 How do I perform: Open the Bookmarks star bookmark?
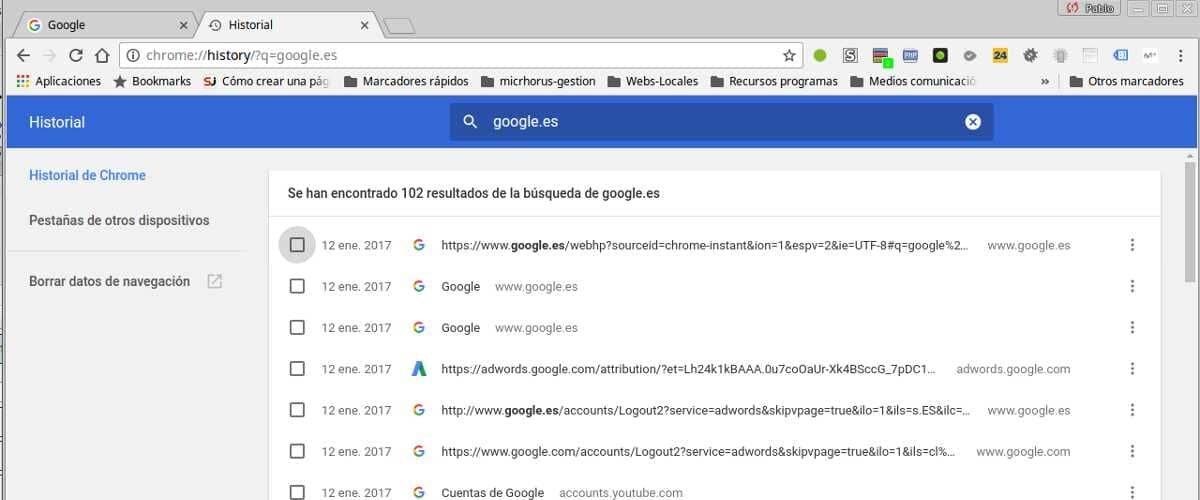coord(152,81)
